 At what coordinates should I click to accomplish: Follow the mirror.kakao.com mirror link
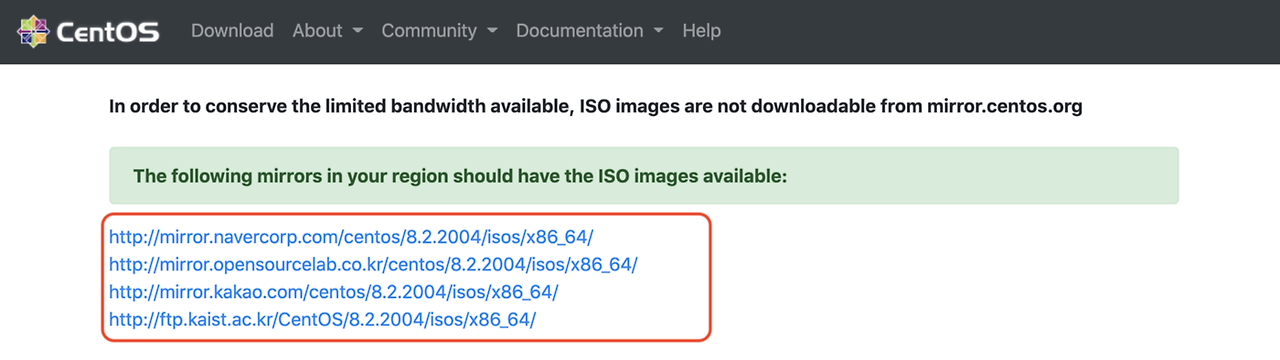pos(333,292)
